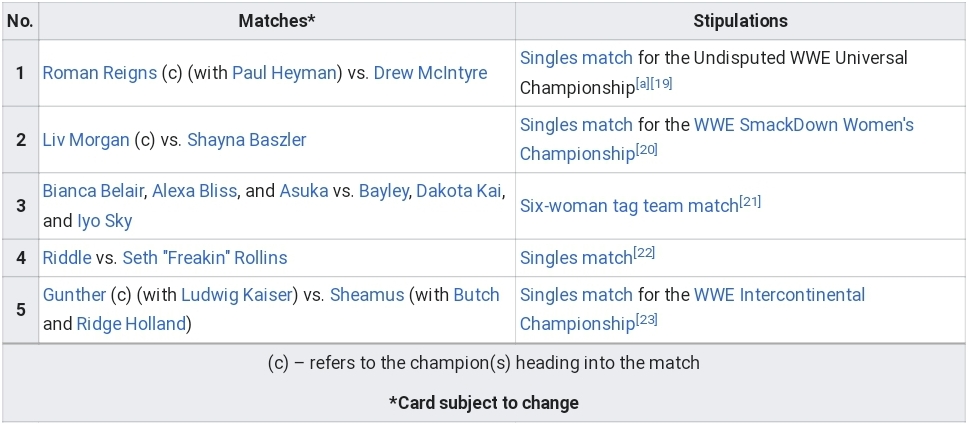Open the Riddle link

[x=66, y=258]
